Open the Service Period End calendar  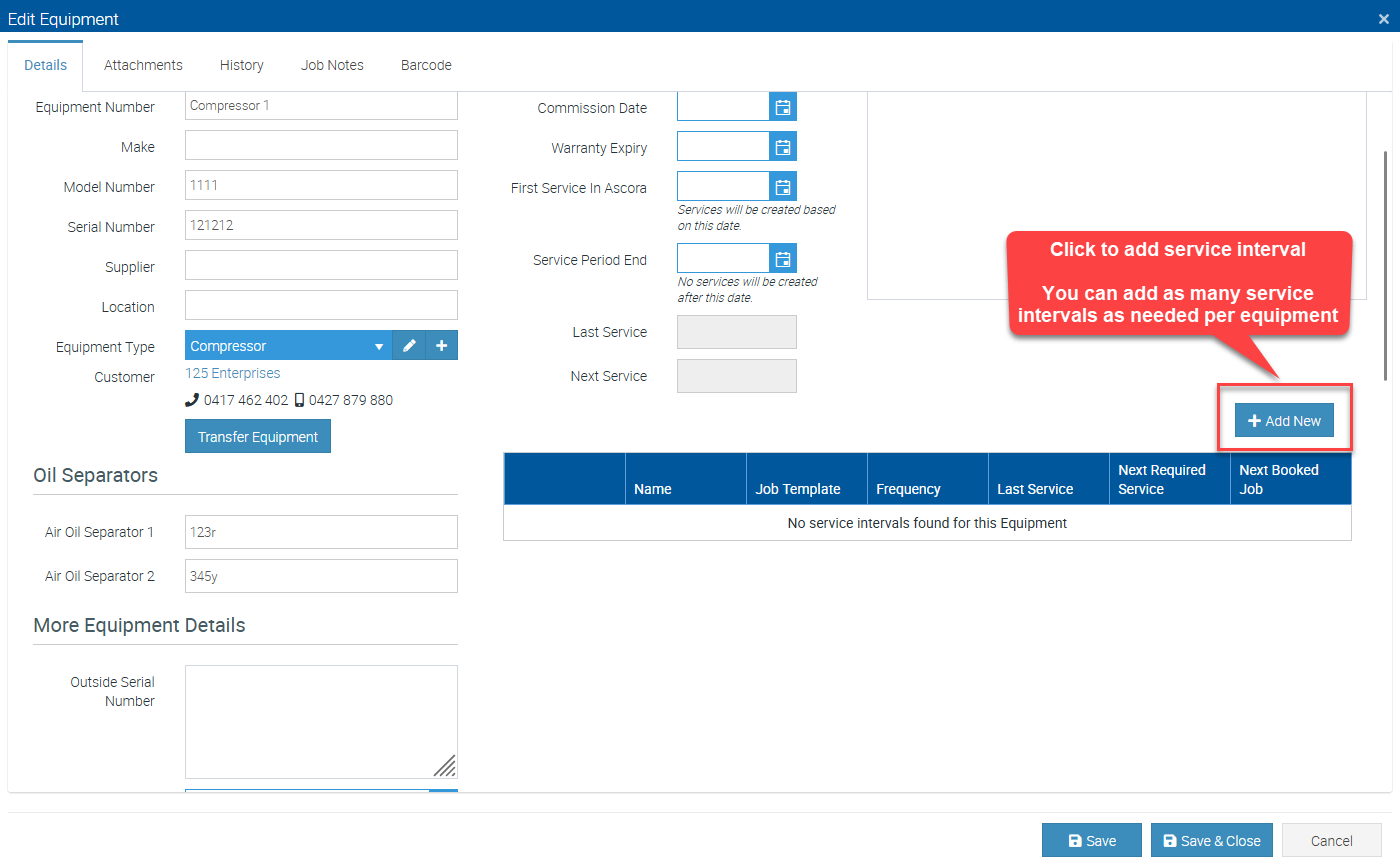tap(783, 259)
